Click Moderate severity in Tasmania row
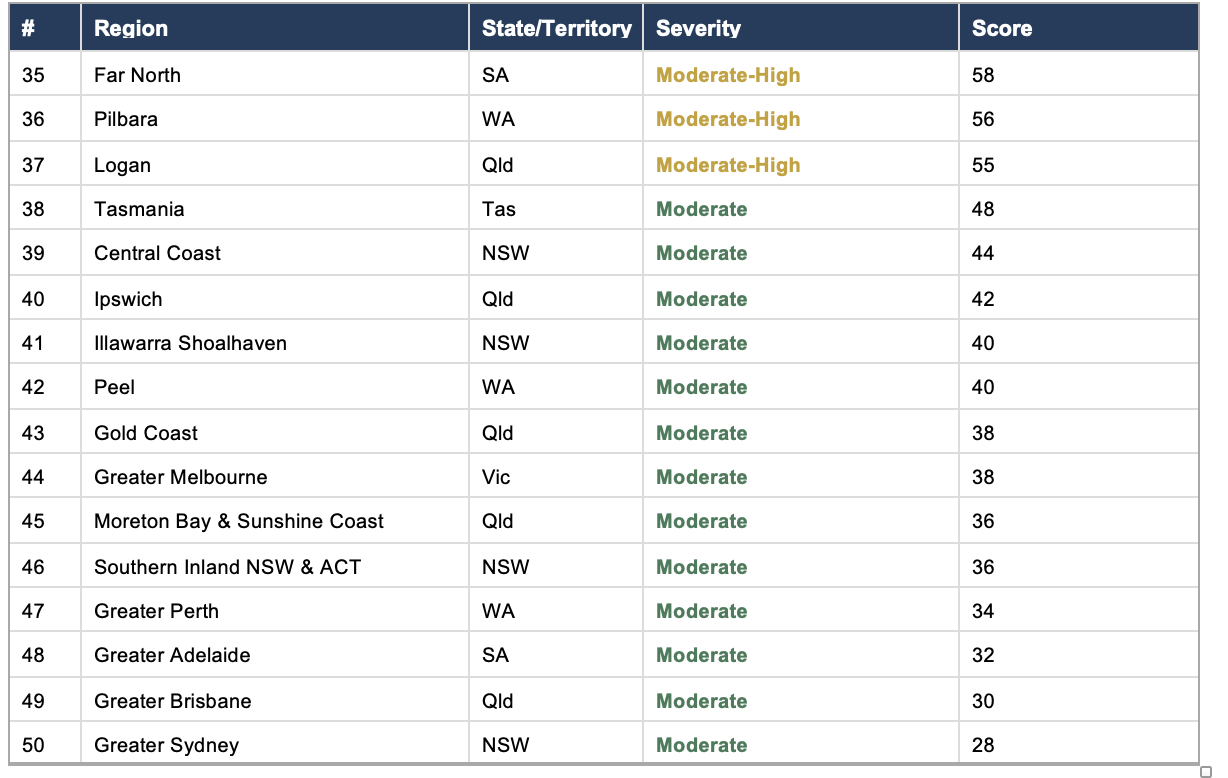Screen dimensions: 1228x778 (x=701, y=209)
